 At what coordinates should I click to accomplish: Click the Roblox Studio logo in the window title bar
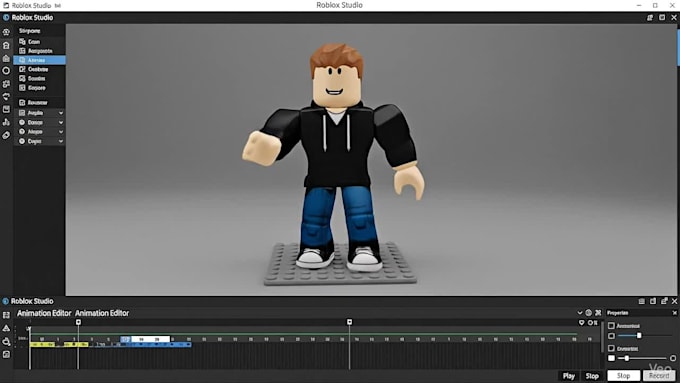6,5
